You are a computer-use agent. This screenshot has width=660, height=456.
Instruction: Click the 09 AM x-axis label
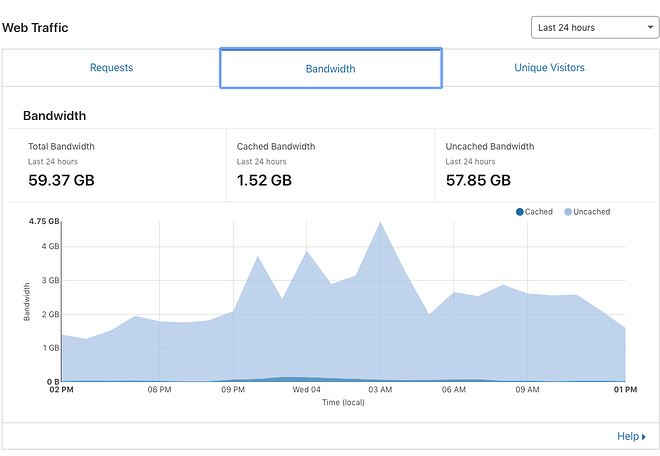click(527, 389)
